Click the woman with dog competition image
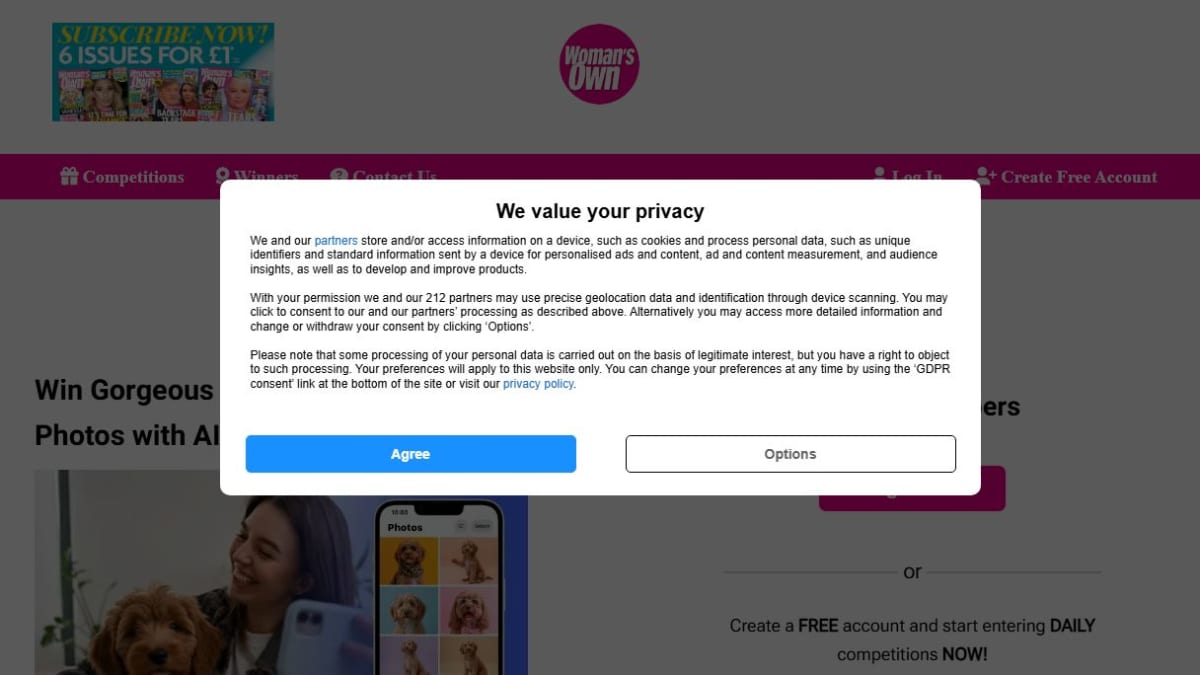This screenshot has width=1200, height=675. click(281, 573)
